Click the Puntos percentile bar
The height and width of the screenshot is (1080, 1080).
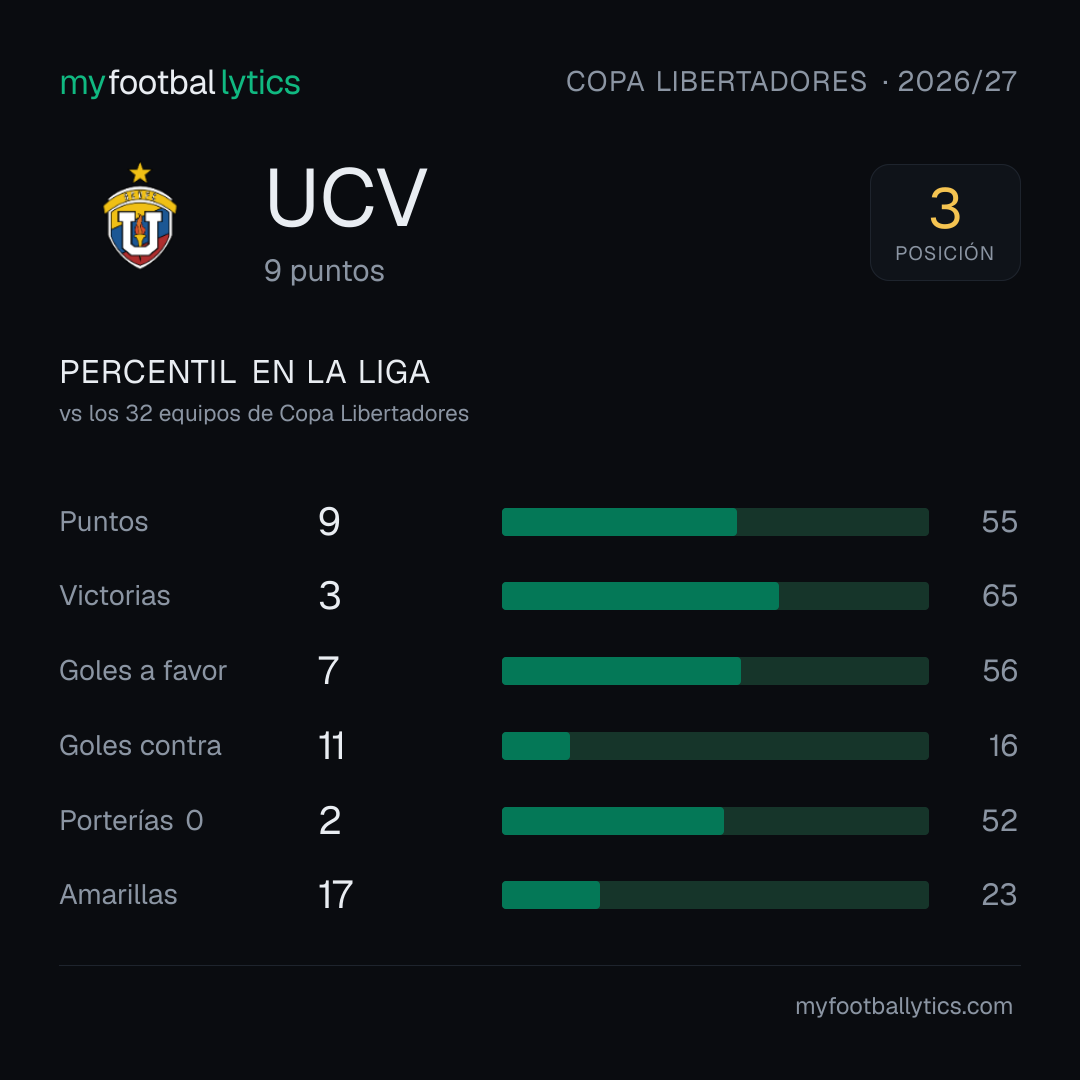pos(715,522)
